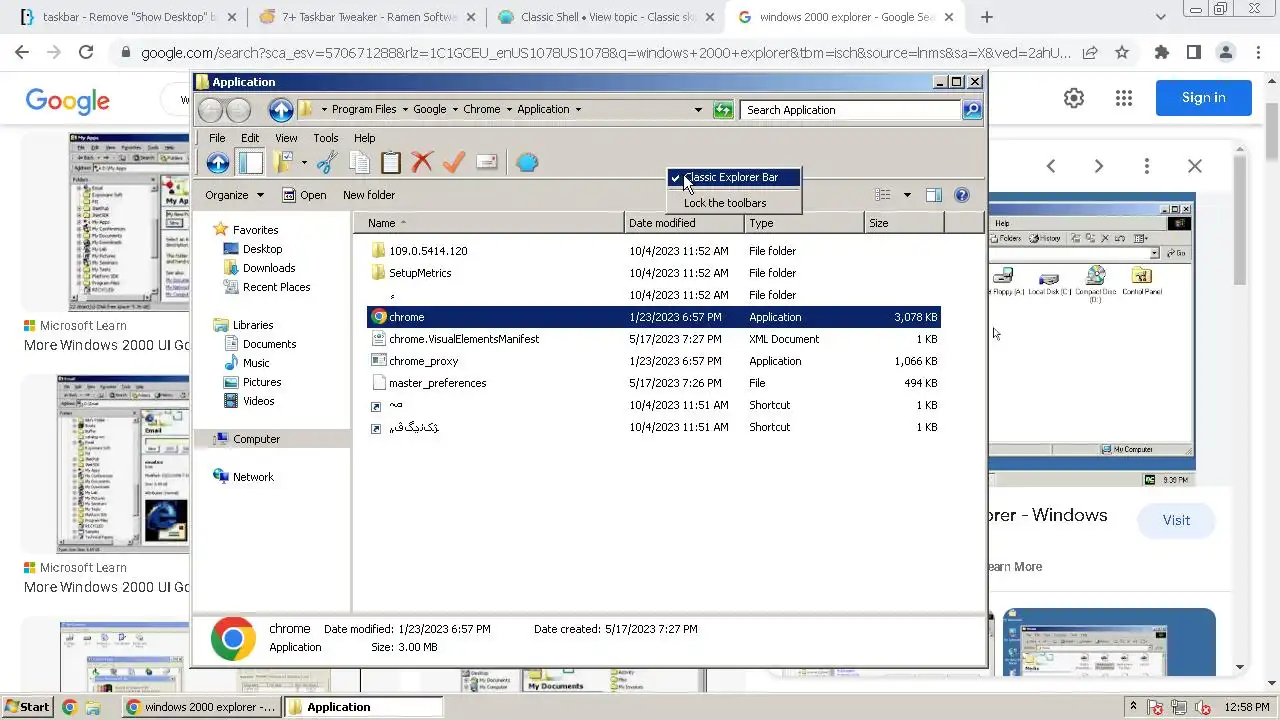Screen dimensions: 1280x720
Task: Reload the Chrome page
Action: point(86,52)
